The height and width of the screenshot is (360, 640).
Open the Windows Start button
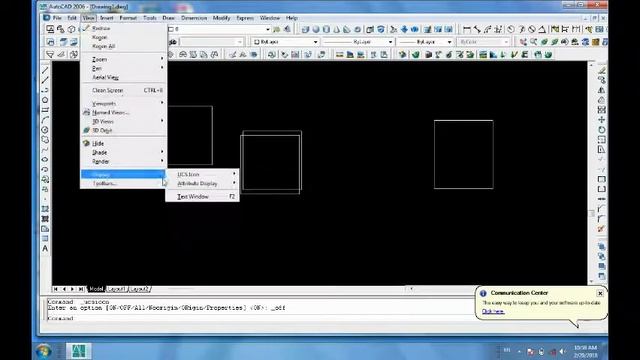(x=43, y=351)
